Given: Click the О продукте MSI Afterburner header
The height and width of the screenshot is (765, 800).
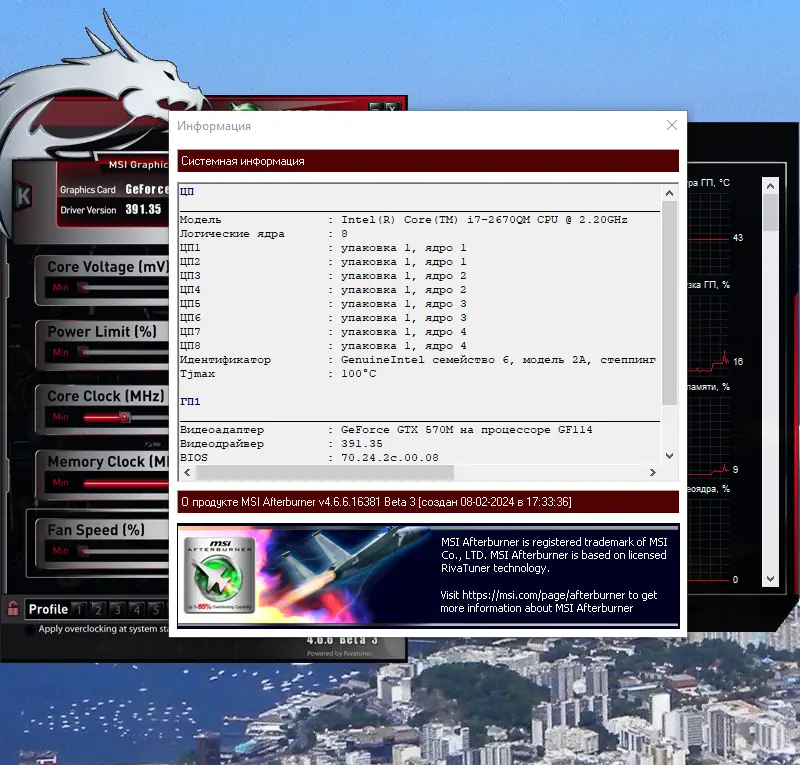Looking at the screenshot, I should pyautogui.click(x=428, y=502).
